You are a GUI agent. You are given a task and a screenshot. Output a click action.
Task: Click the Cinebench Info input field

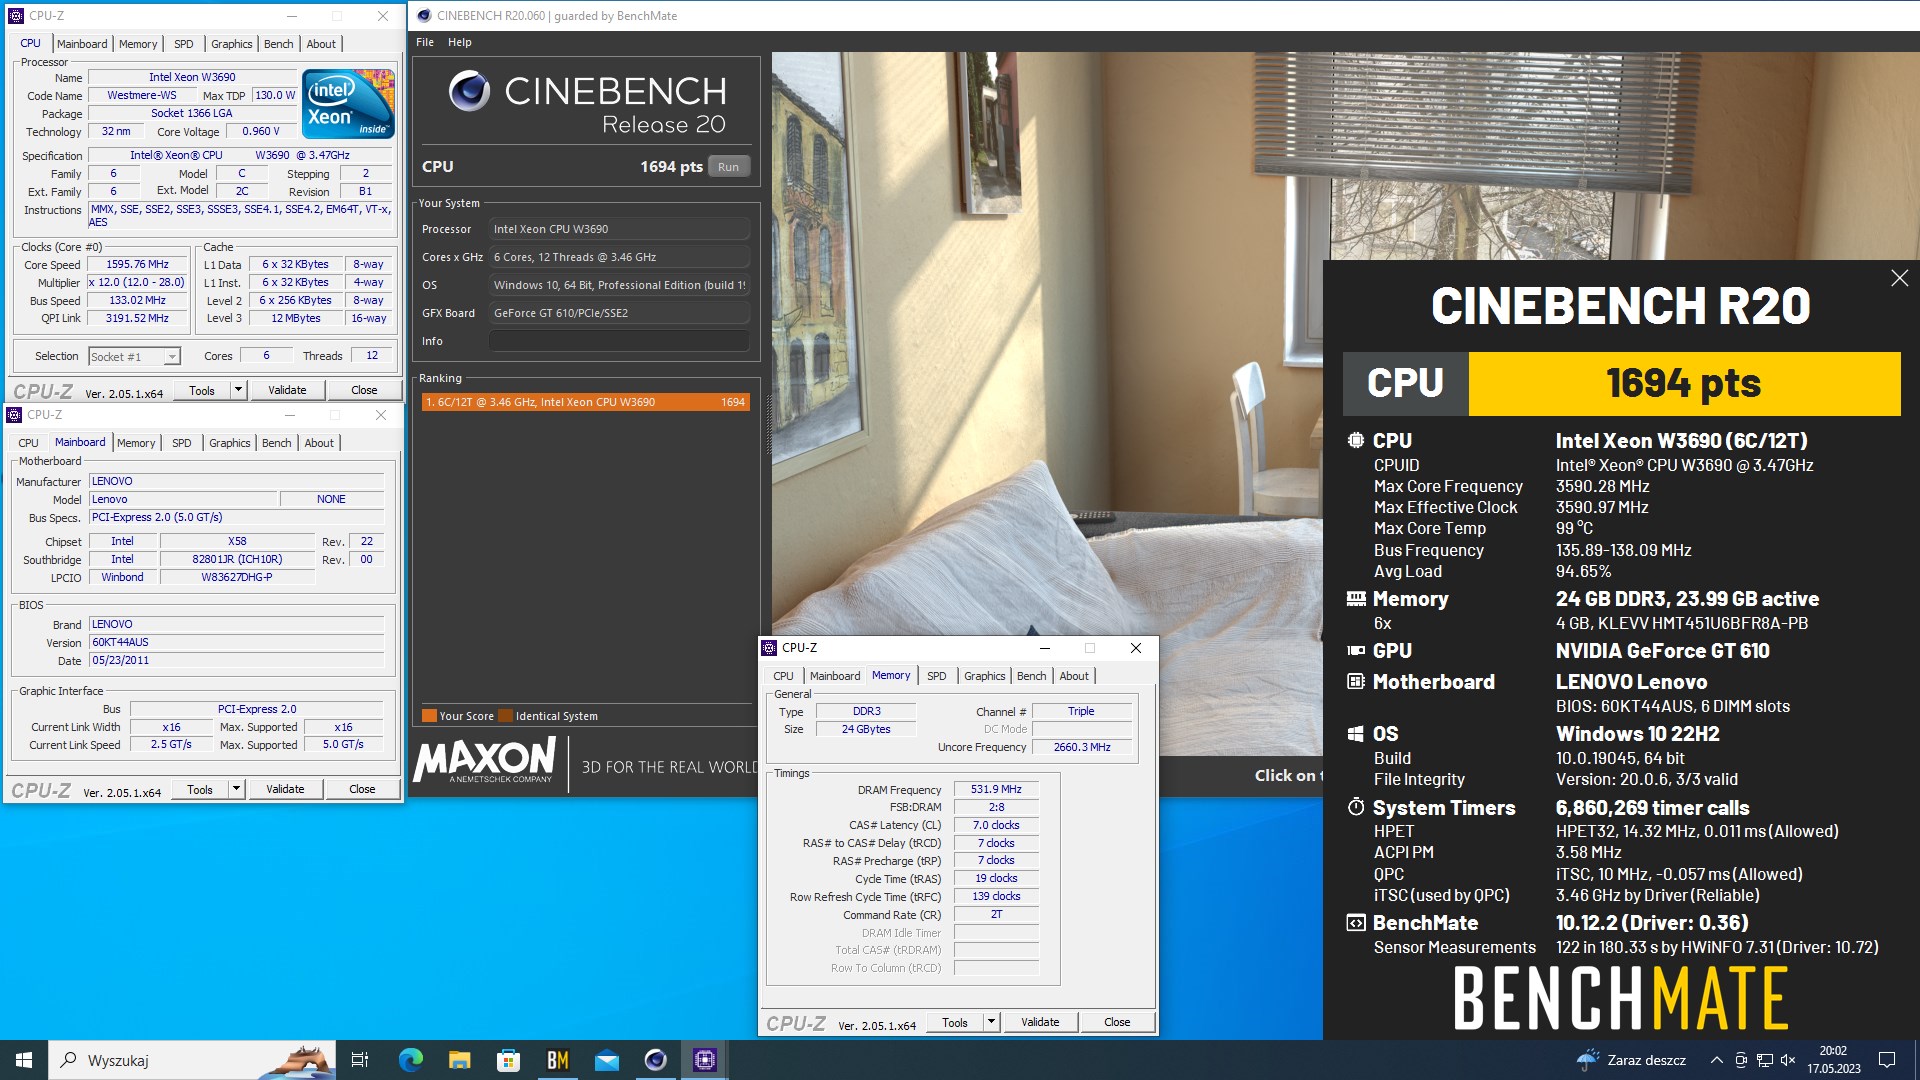tap(619, 341)
